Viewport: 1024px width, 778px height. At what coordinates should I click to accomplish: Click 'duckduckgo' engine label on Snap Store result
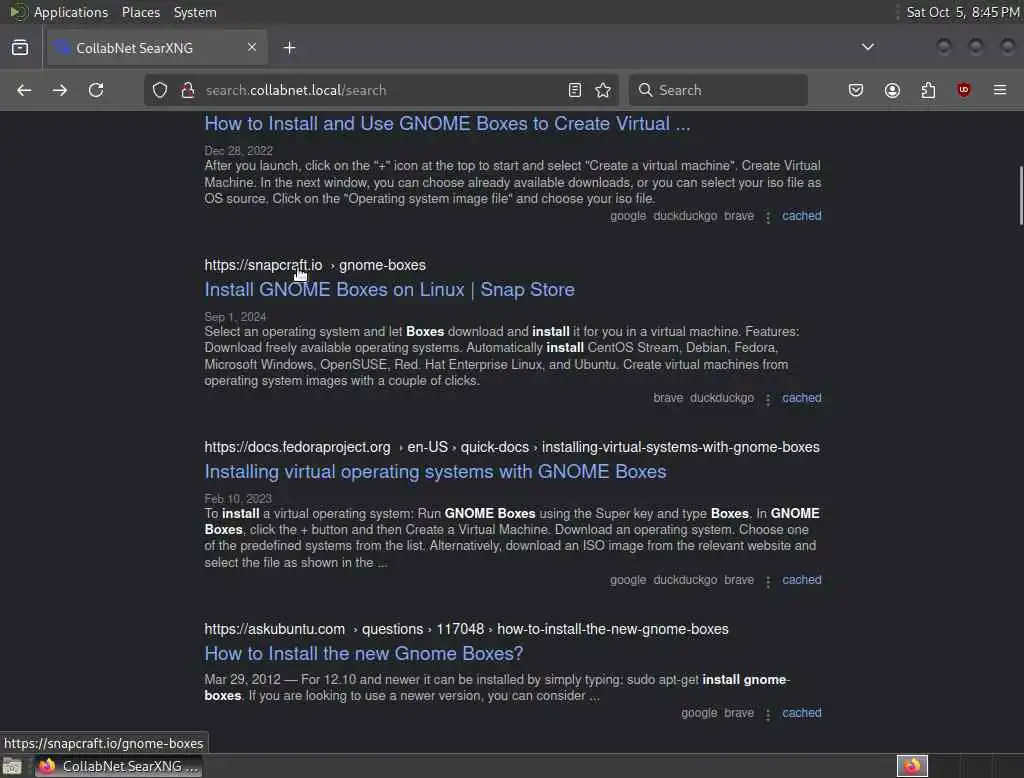tap(722, 398)
